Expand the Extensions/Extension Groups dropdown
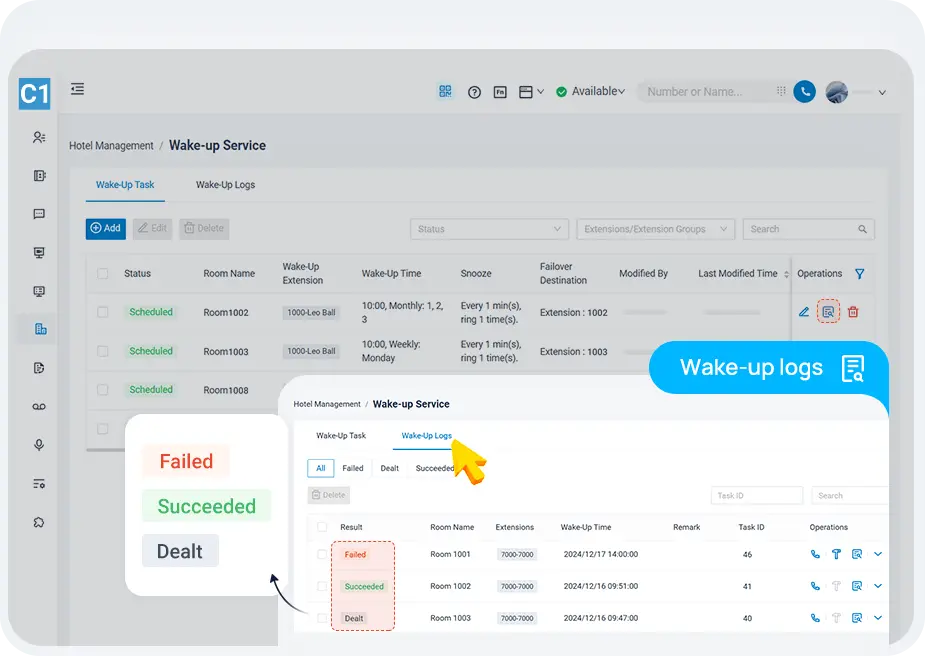This screenshot has height=656, width=925. (x=655, y=229)
